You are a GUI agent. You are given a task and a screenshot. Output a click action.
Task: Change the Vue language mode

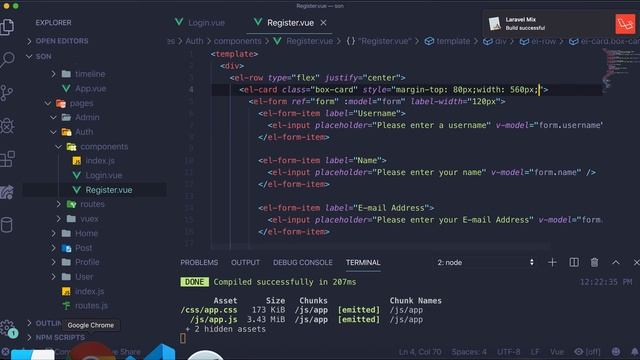[557, 351]
